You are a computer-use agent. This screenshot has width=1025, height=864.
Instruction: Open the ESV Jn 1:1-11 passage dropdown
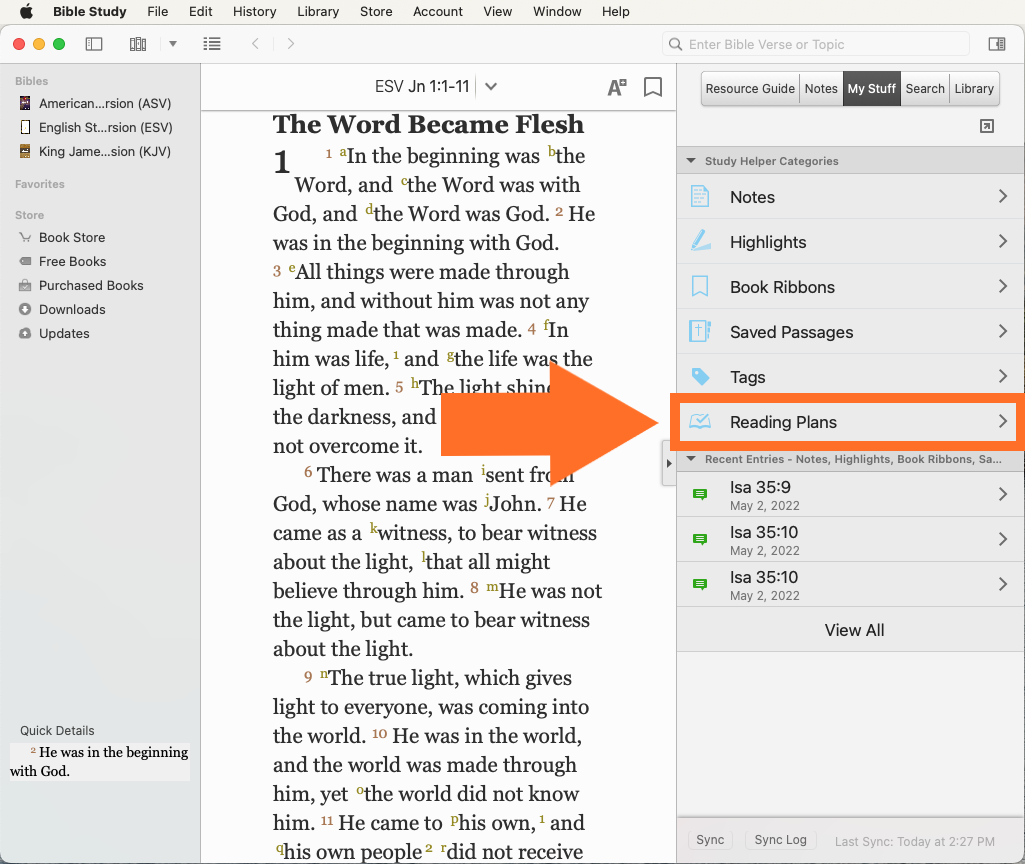(x=491, y=87)
